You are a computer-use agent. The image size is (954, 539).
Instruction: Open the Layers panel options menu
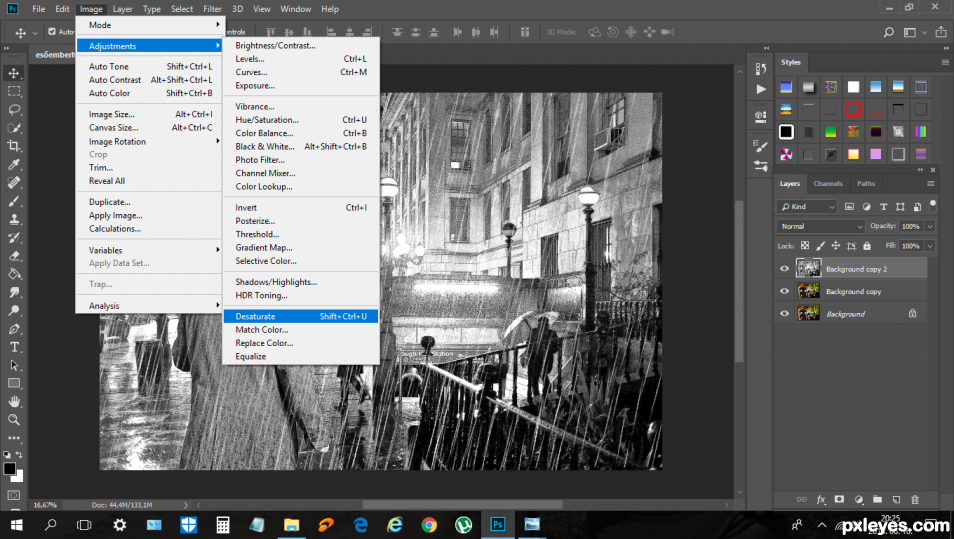click(930, 183)
